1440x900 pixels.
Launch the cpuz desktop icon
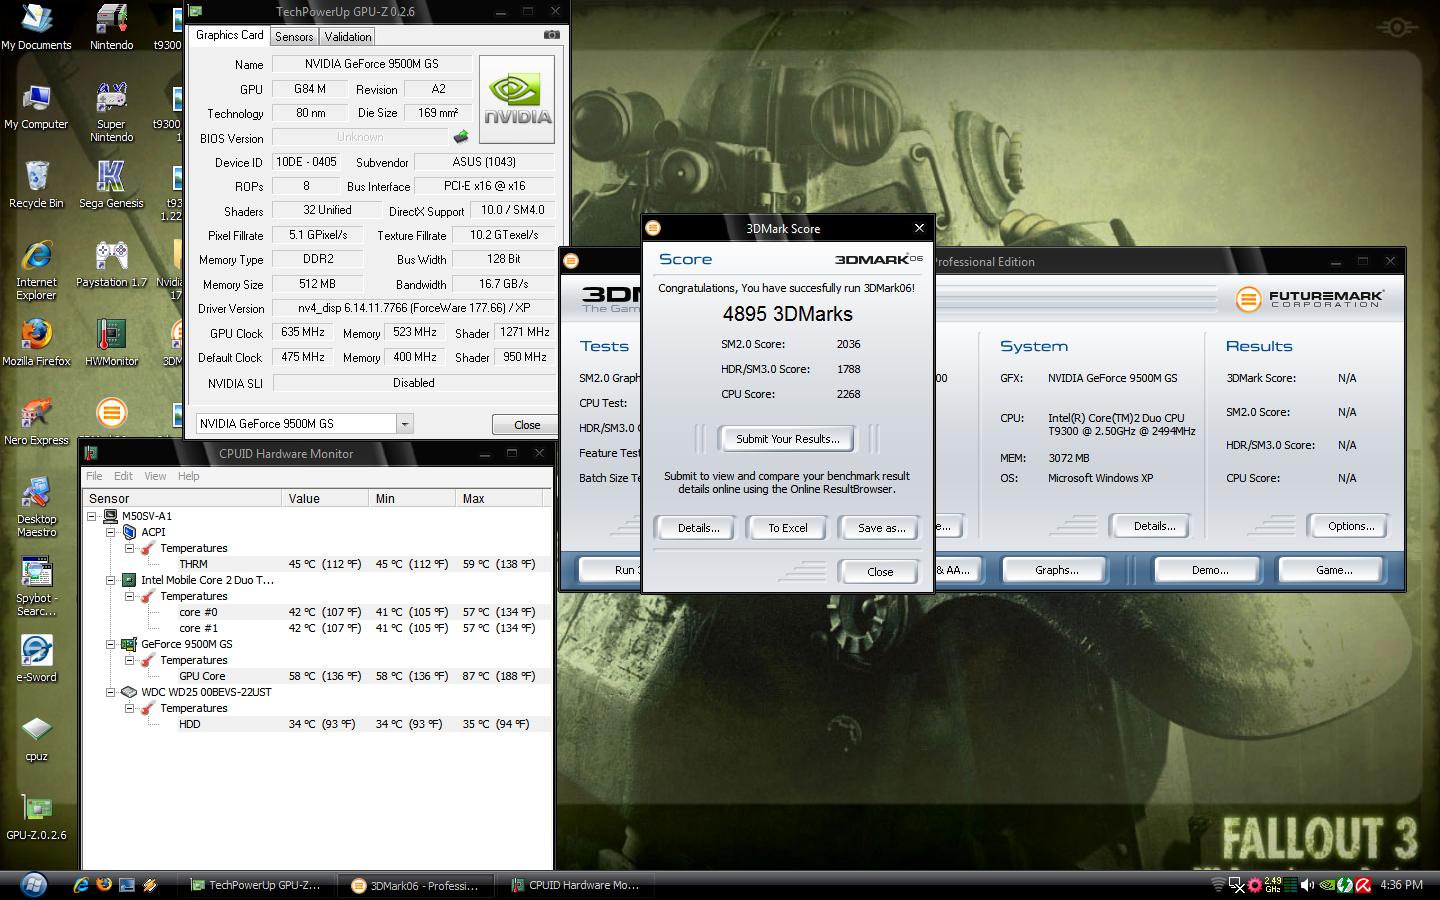36,738
